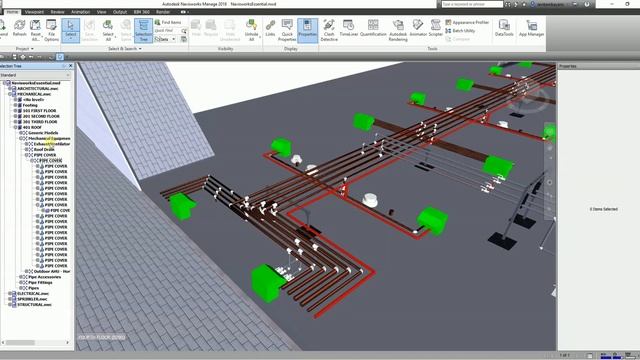Click the Help icon in title bar

pyautogui.click(x=587, y=4)
